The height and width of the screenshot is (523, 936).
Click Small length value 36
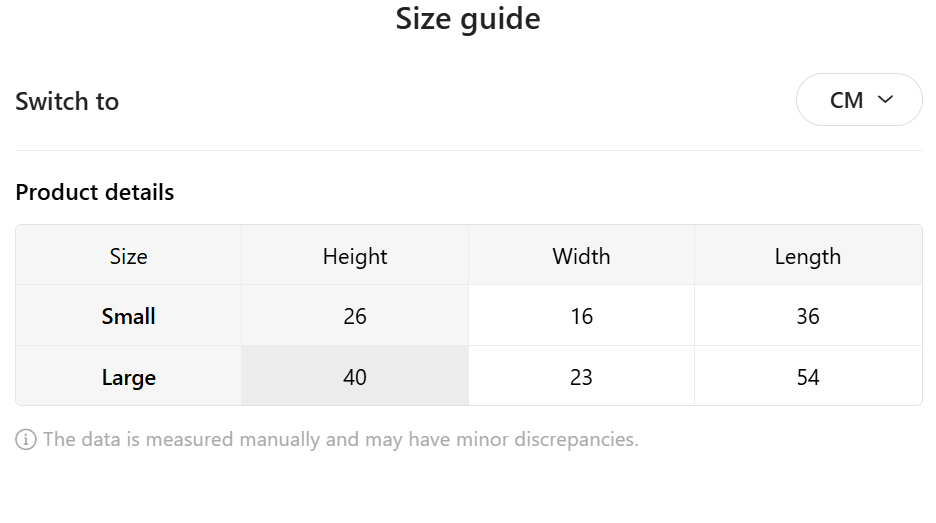pos(807,316)
